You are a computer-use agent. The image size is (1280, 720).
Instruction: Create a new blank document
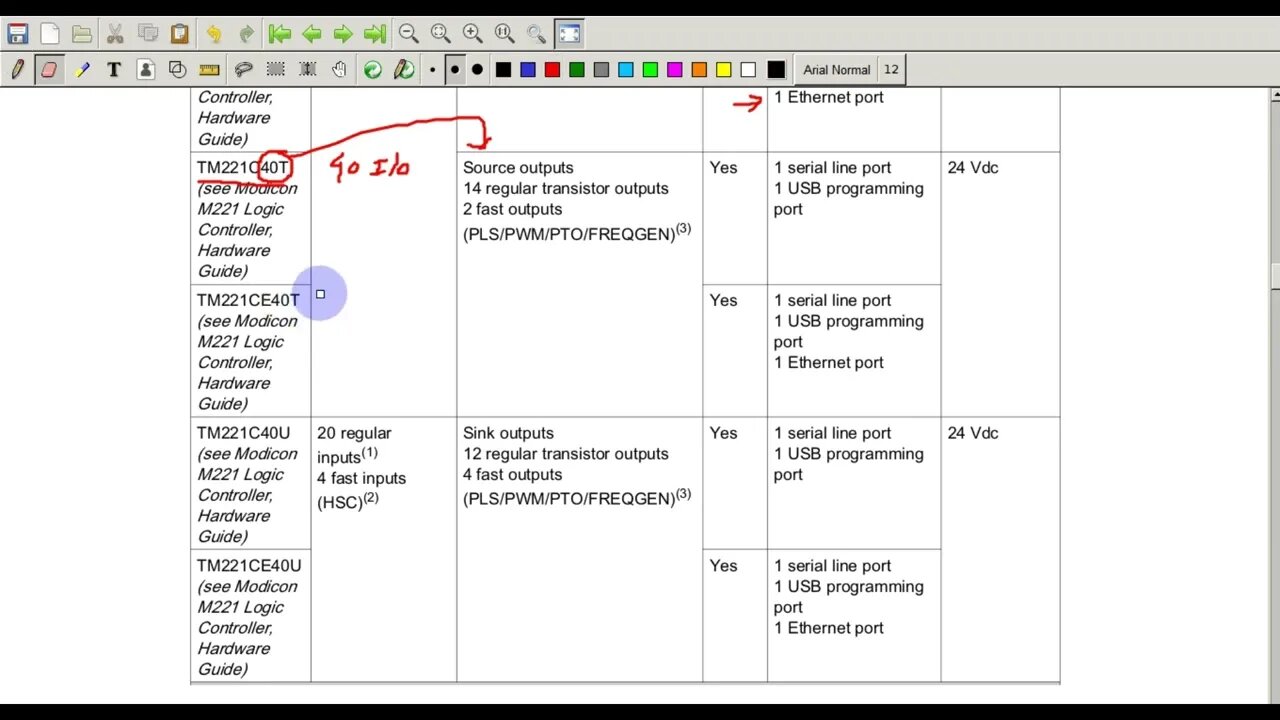(x=50, y=34)
